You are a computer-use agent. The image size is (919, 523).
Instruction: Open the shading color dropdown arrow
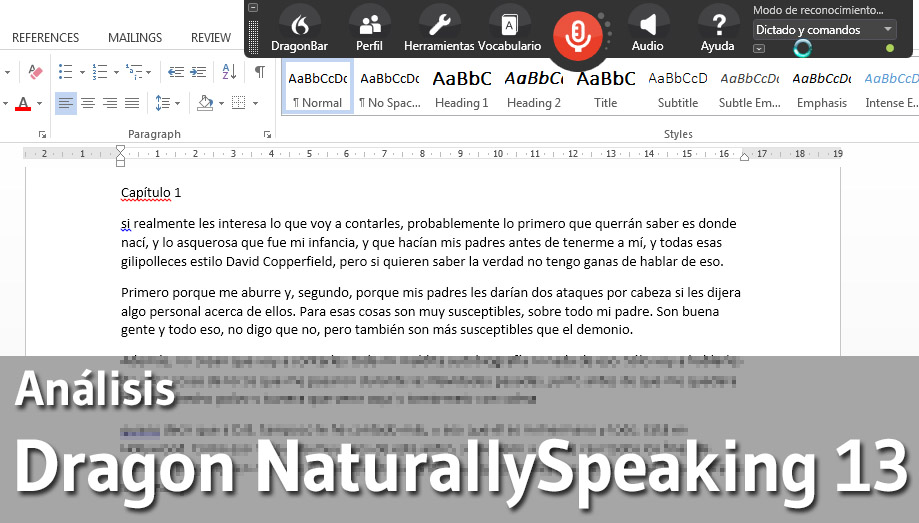point(222,104)
